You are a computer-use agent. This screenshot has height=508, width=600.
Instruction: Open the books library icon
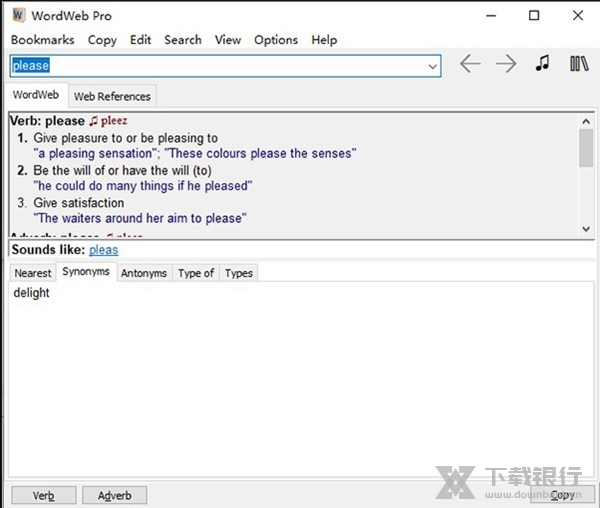point(579,64)
